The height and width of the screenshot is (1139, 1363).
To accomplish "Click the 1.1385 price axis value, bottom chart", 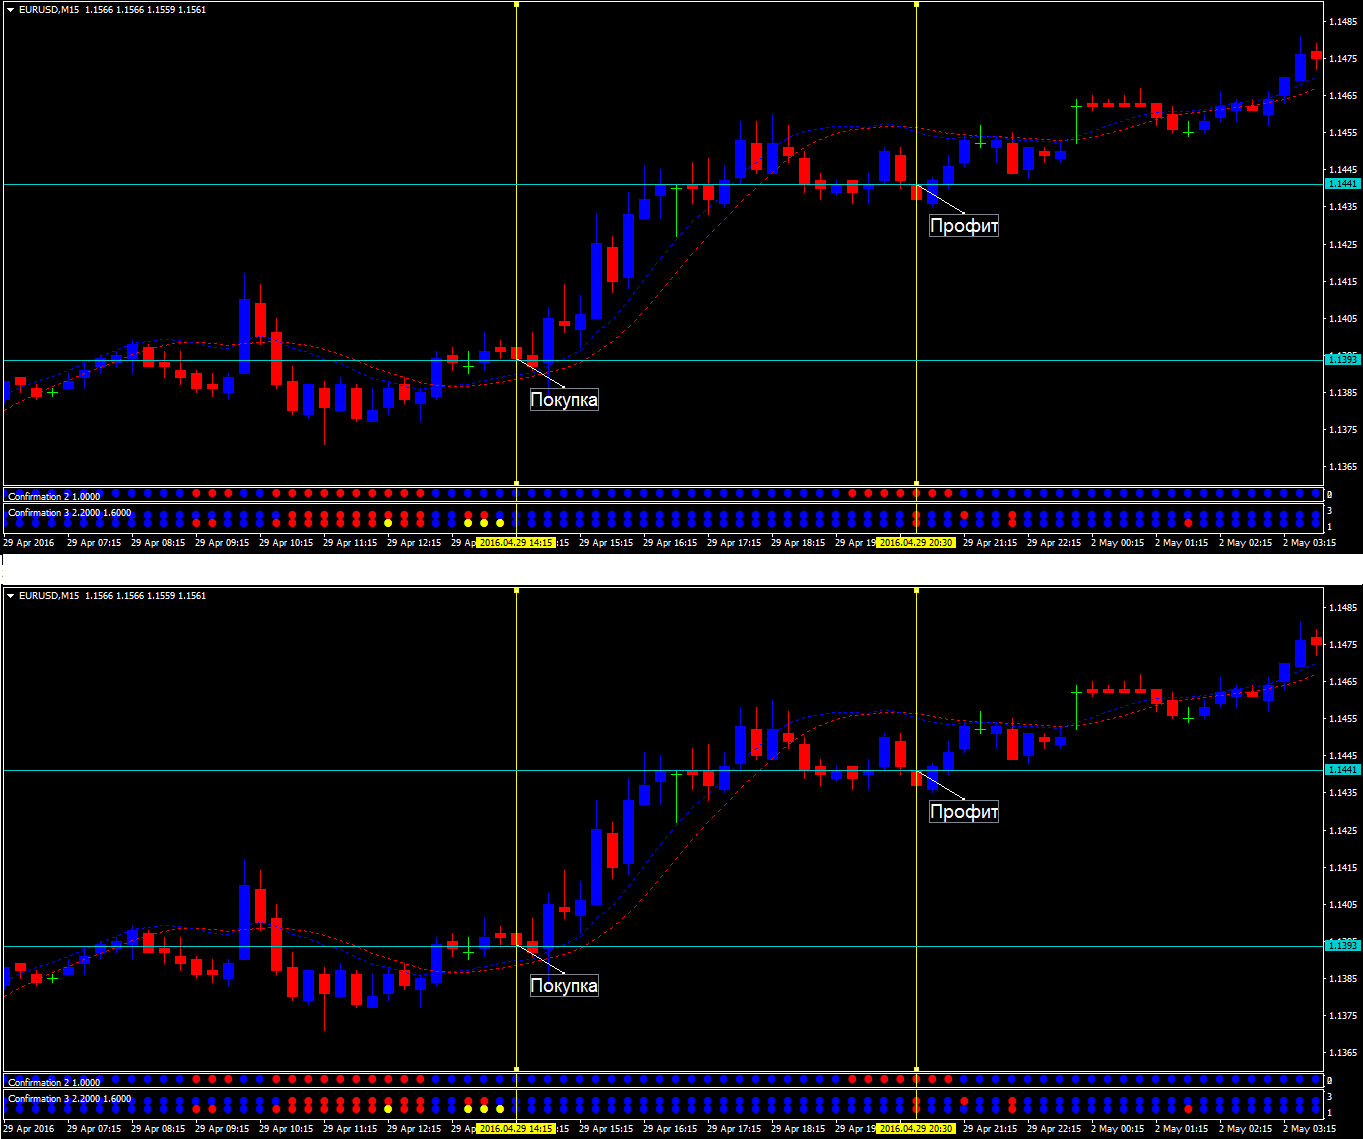I will (1343, 979).
